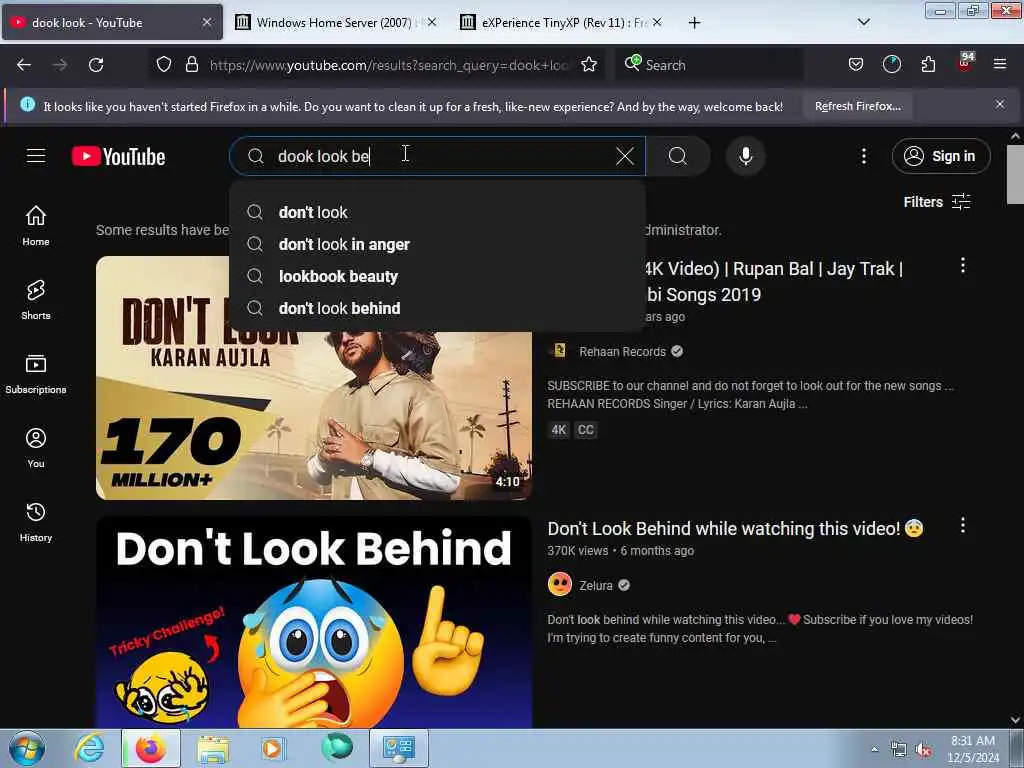This screenshot has height=768, width=1024.
Task: Click the YouTube logo
Action: coord(119,157)
